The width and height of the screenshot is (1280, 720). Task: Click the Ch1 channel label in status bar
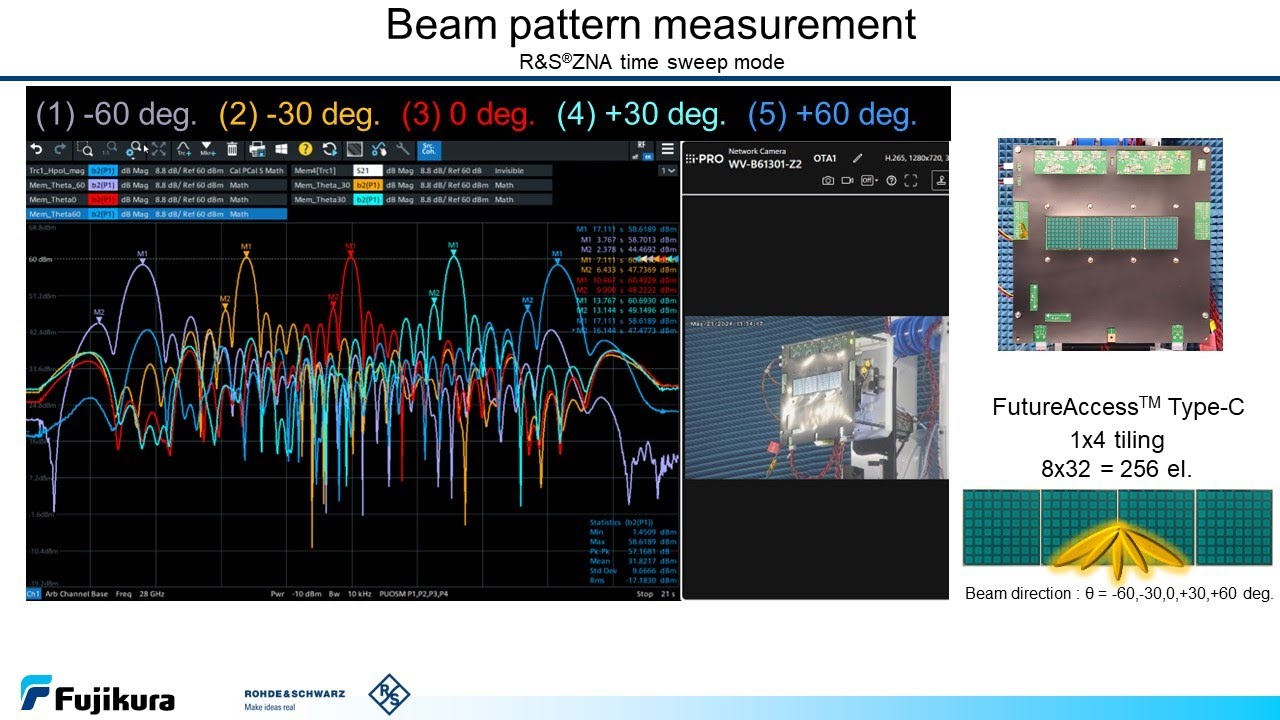click(34, 594)
